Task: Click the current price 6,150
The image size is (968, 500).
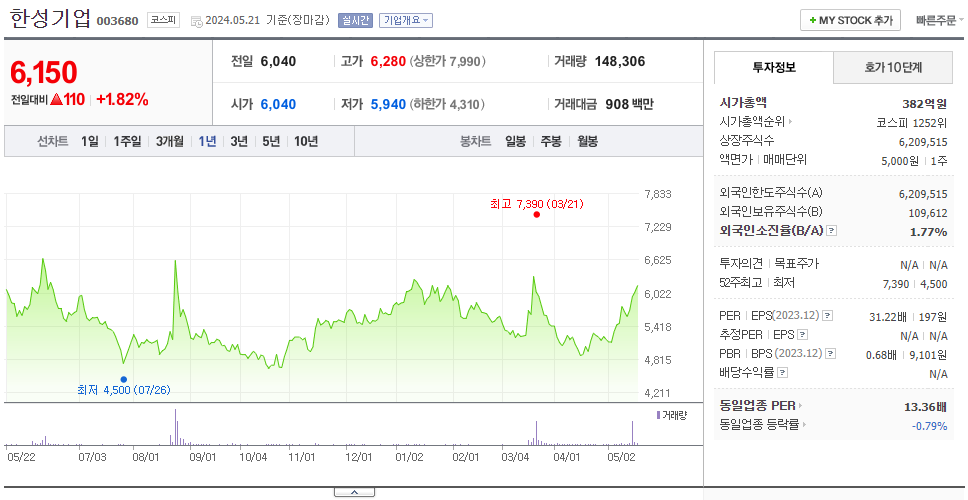Action: pos(44,72)
